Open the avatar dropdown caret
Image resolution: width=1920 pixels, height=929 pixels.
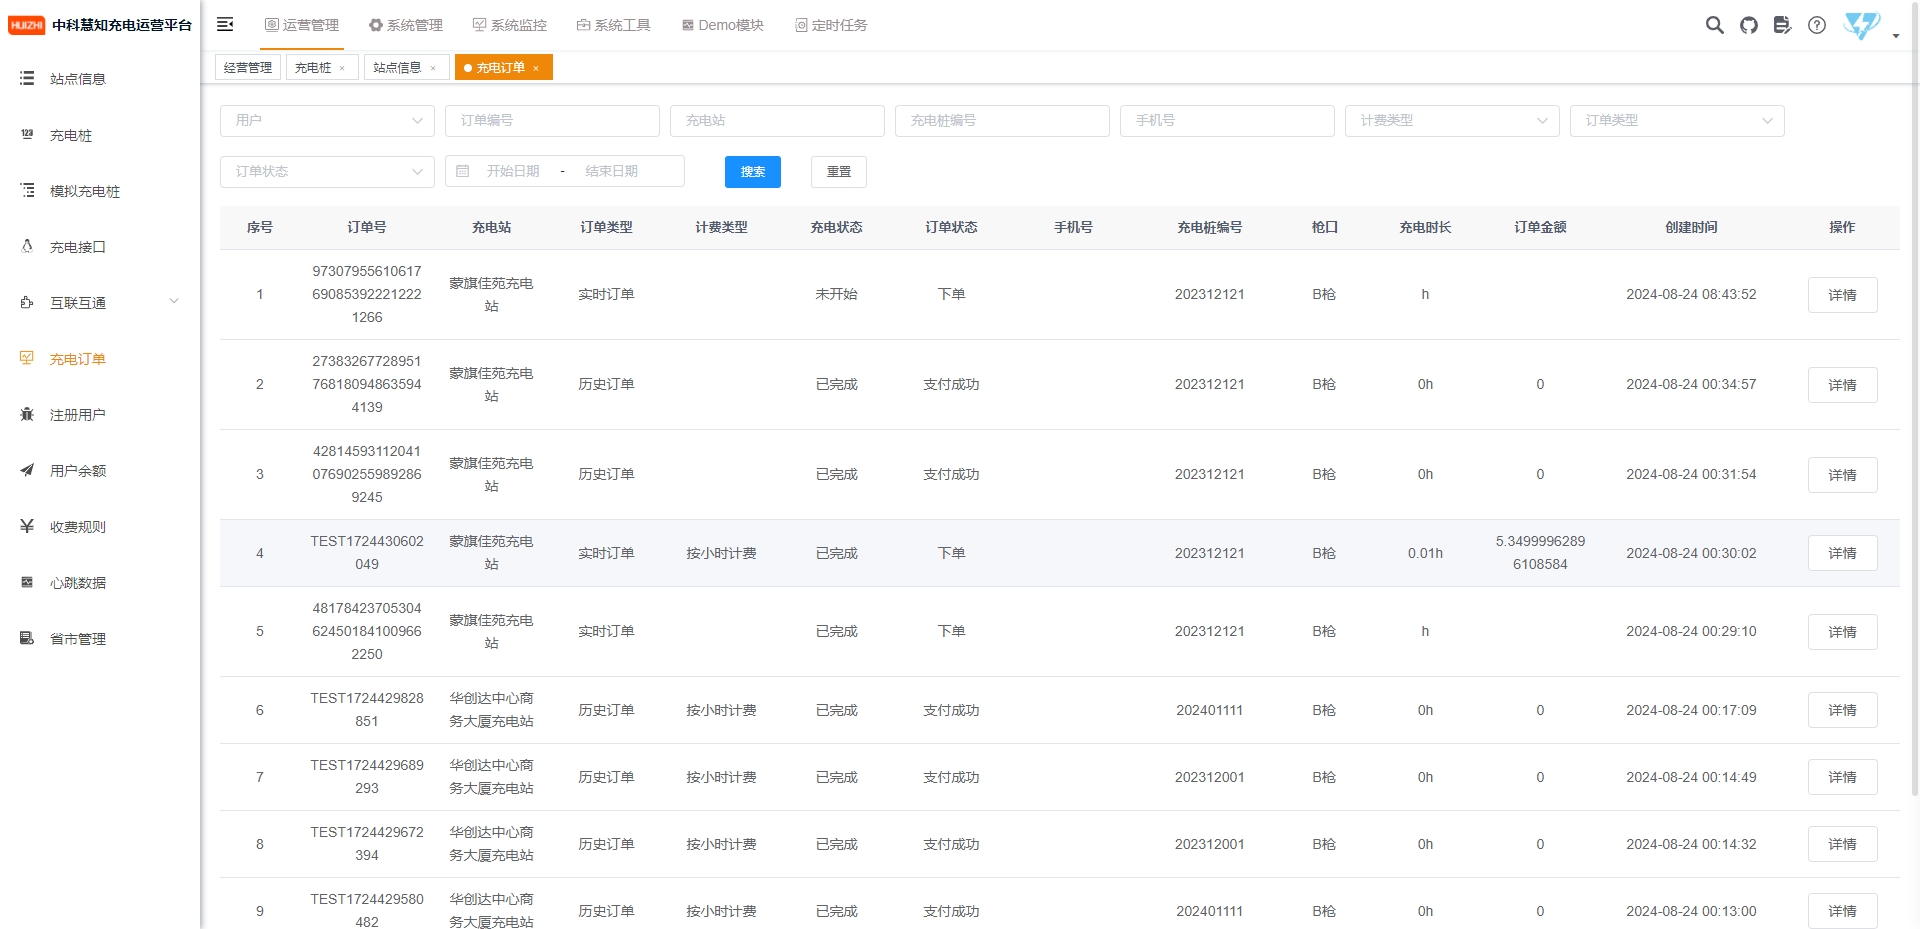[x=1896, y=36]
